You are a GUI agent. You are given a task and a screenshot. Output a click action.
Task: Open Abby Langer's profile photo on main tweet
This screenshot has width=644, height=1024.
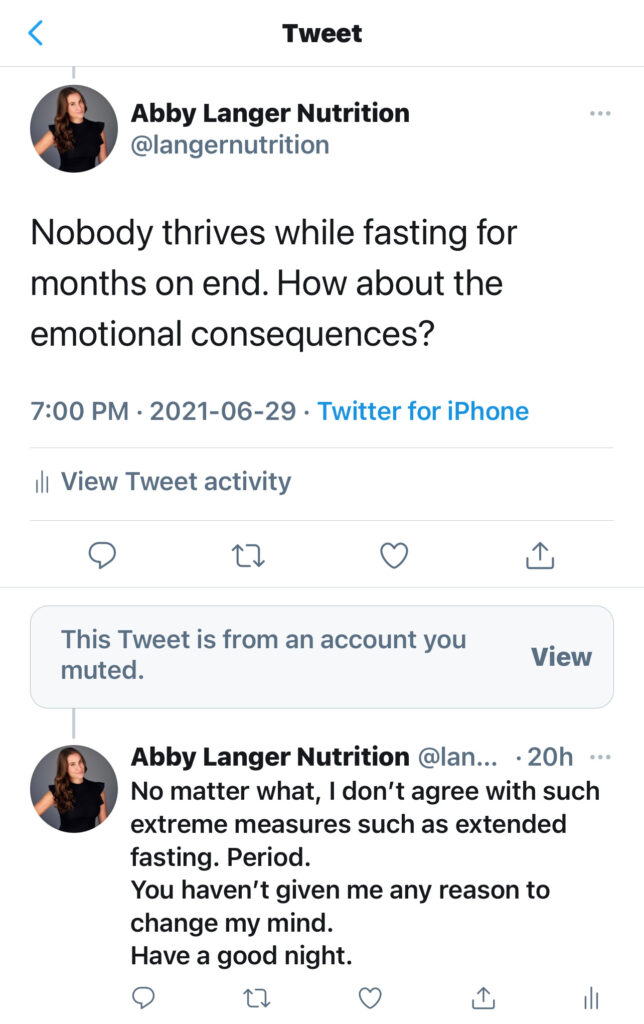74,129
